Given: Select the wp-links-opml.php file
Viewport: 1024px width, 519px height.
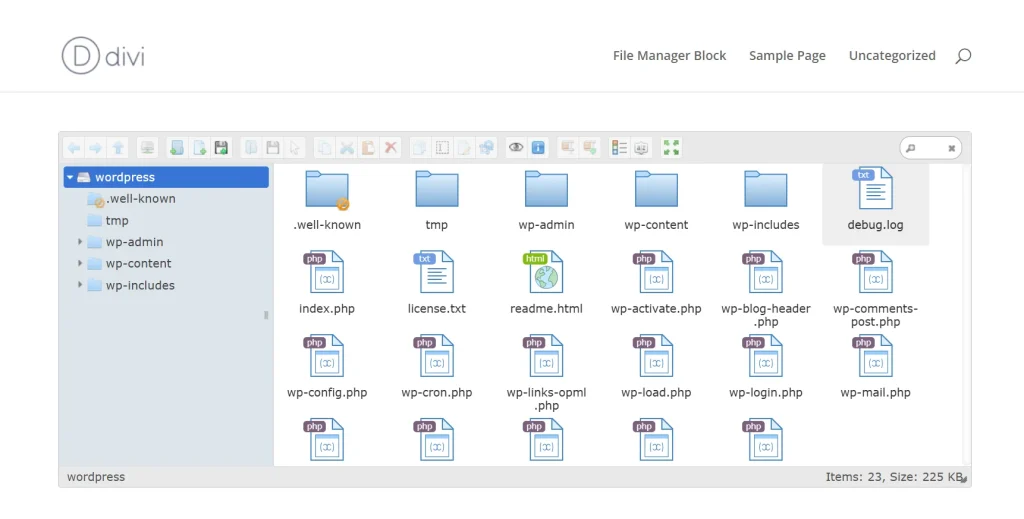Looking at the screenshot, I should pyautogui.click(x=546, y=373).
